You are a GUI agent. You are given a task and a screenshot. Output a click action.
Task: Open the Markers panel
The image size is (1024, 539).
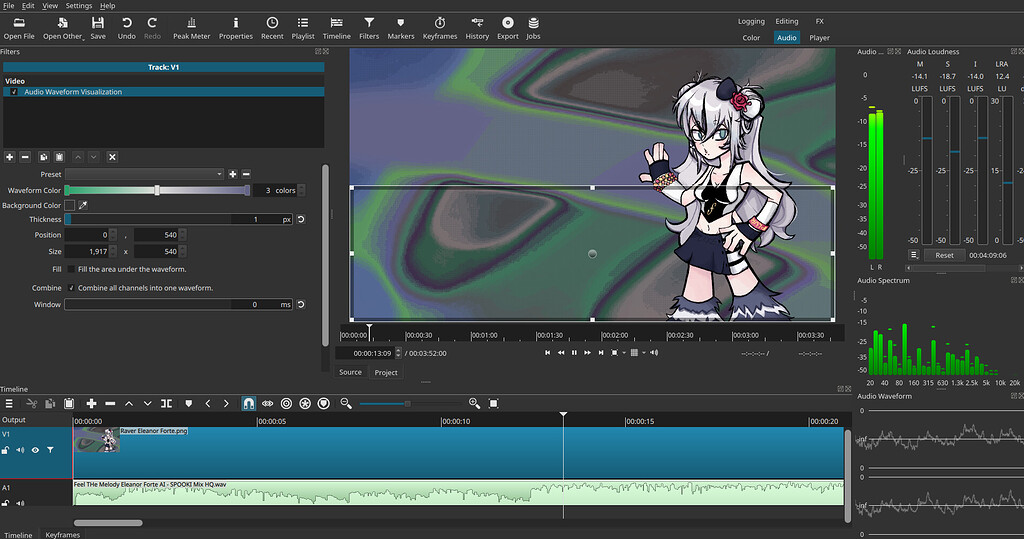coord(401,28)
